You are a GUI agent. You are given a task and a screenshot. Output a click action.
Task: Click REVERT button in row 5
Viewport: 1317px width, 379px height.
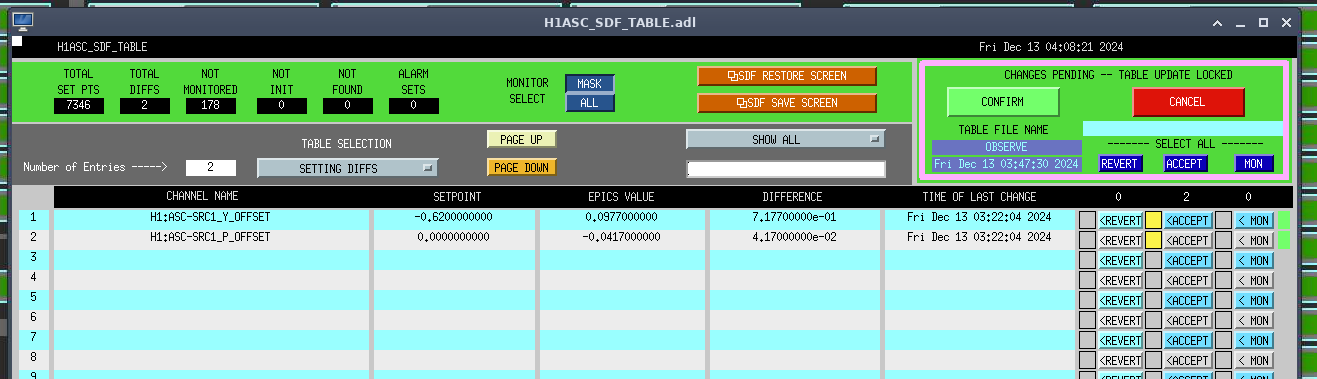pyautogui.click(x=1120, y=300)
